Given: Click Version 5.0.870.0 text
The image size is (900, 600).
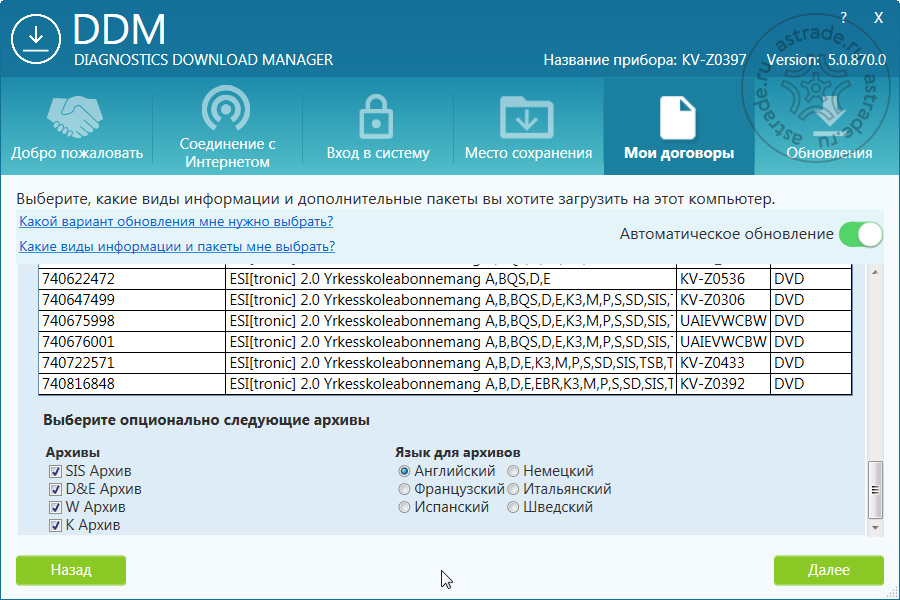Looking at the screenshot, I should [826, 60].
